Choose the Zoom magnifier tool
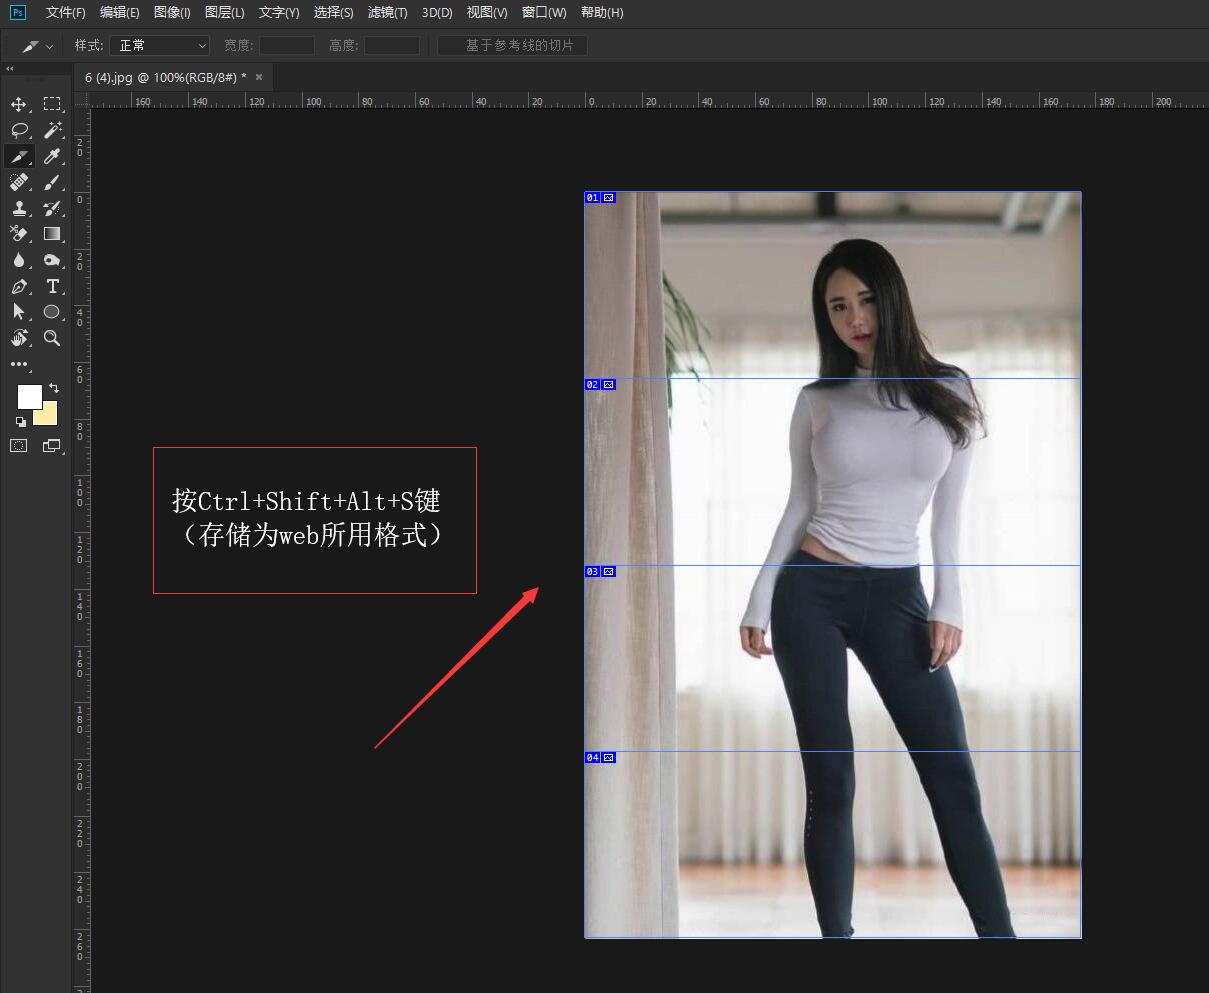 pos(52,338)
